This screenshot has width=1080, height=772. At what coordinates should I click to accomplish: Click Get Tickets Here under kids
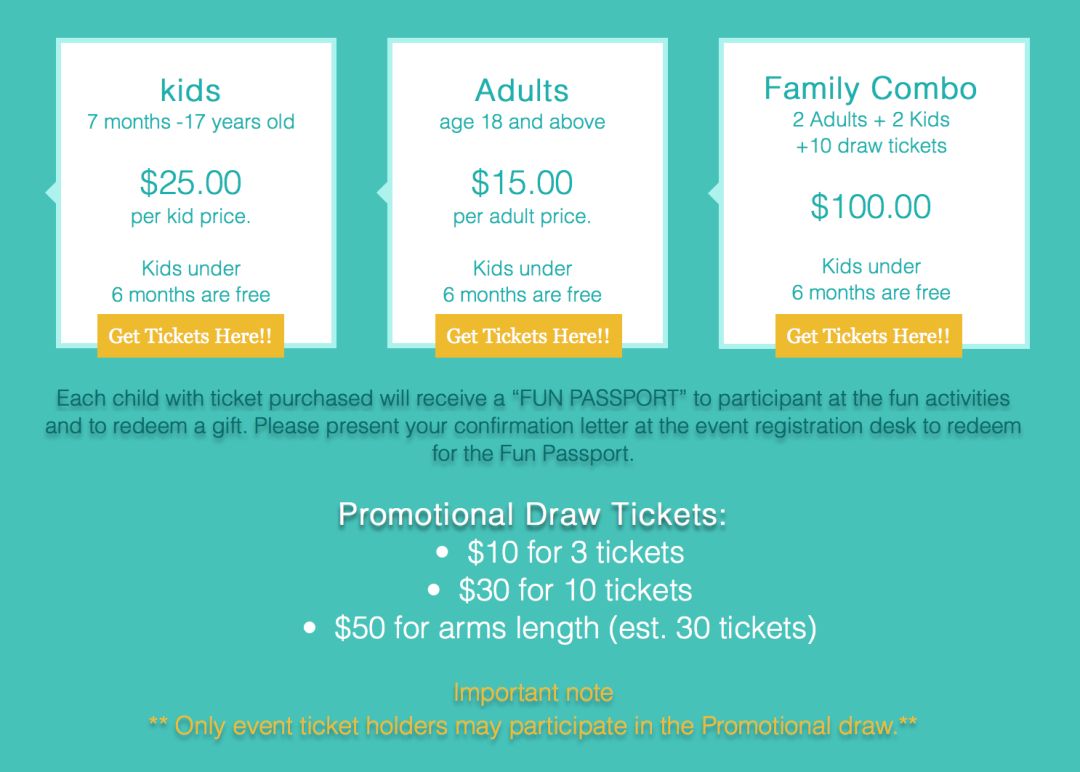pos(190,336)
